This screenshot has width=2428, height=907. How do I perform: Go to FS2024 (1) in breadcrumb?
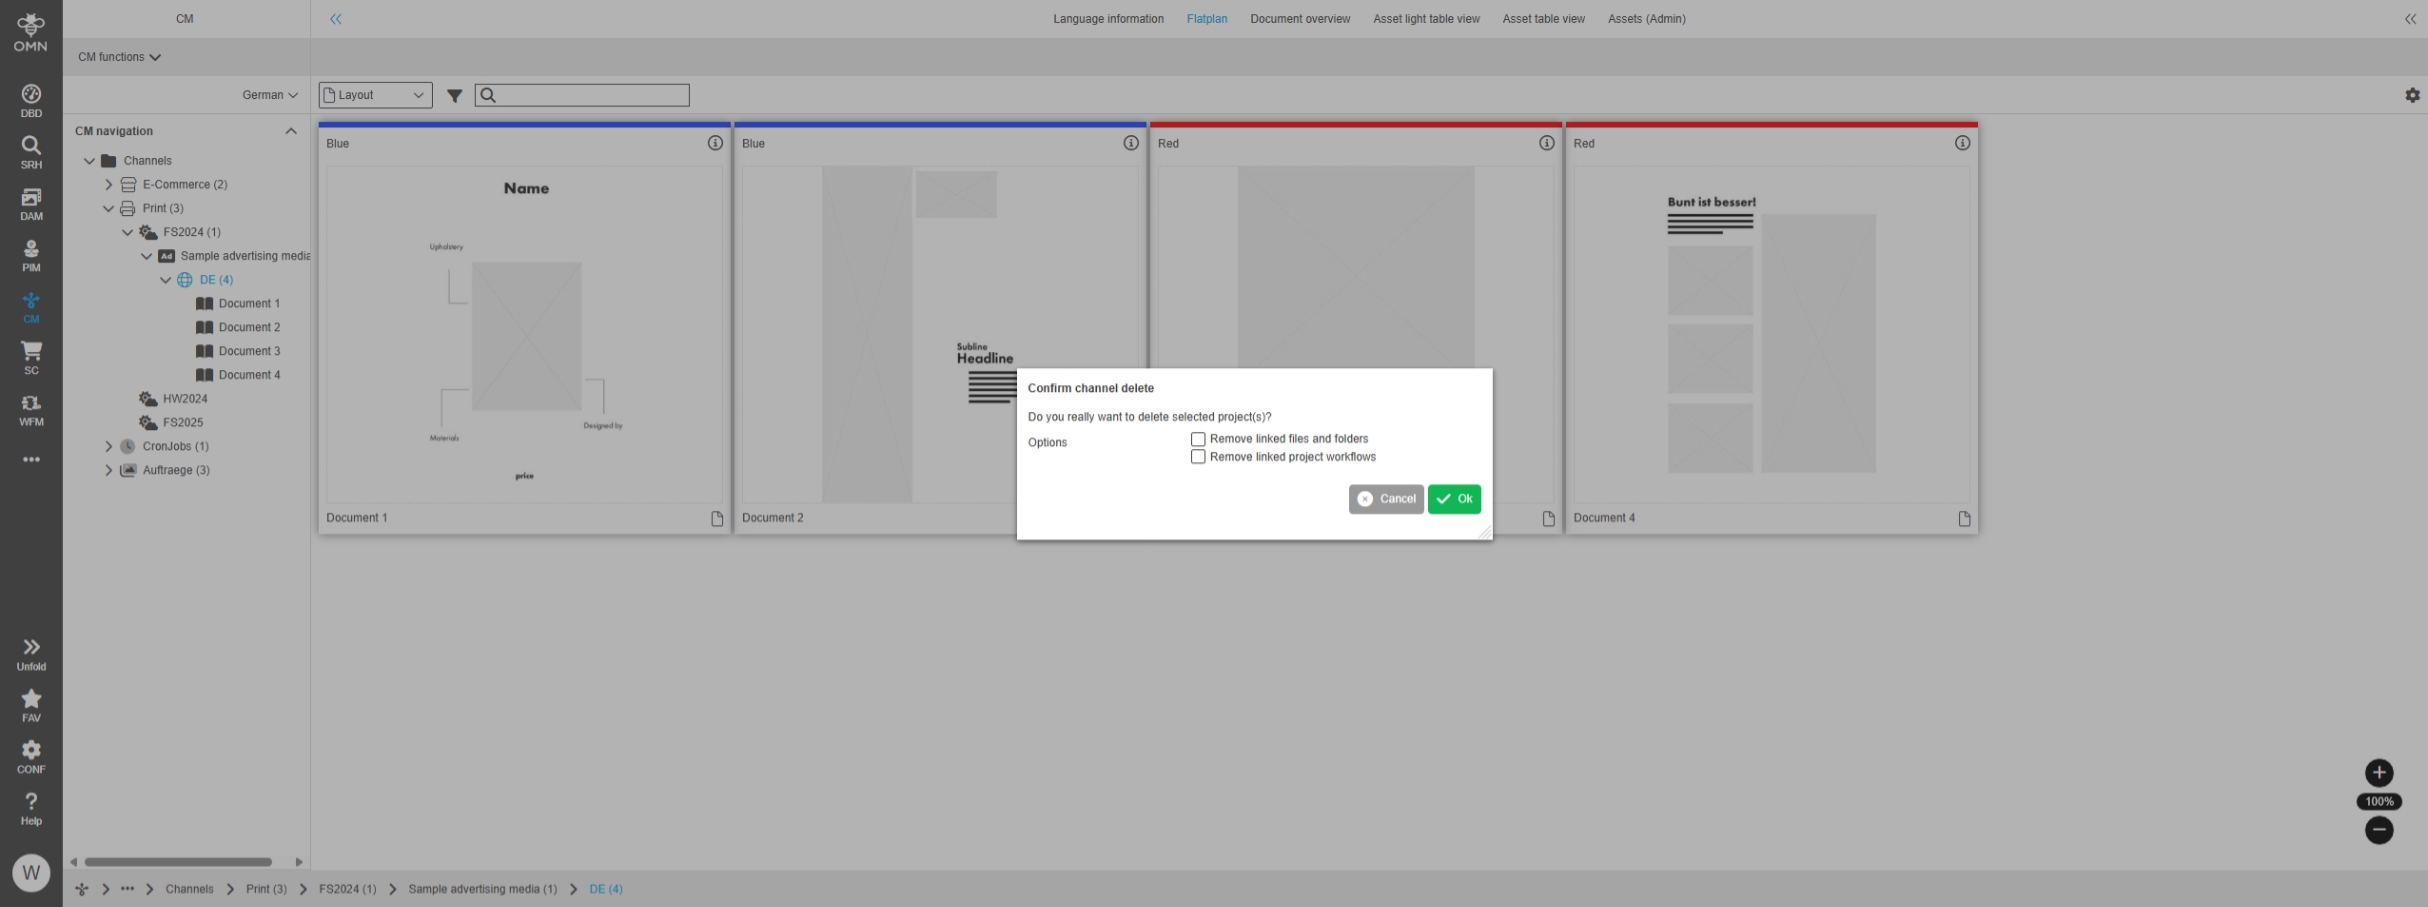347,889
